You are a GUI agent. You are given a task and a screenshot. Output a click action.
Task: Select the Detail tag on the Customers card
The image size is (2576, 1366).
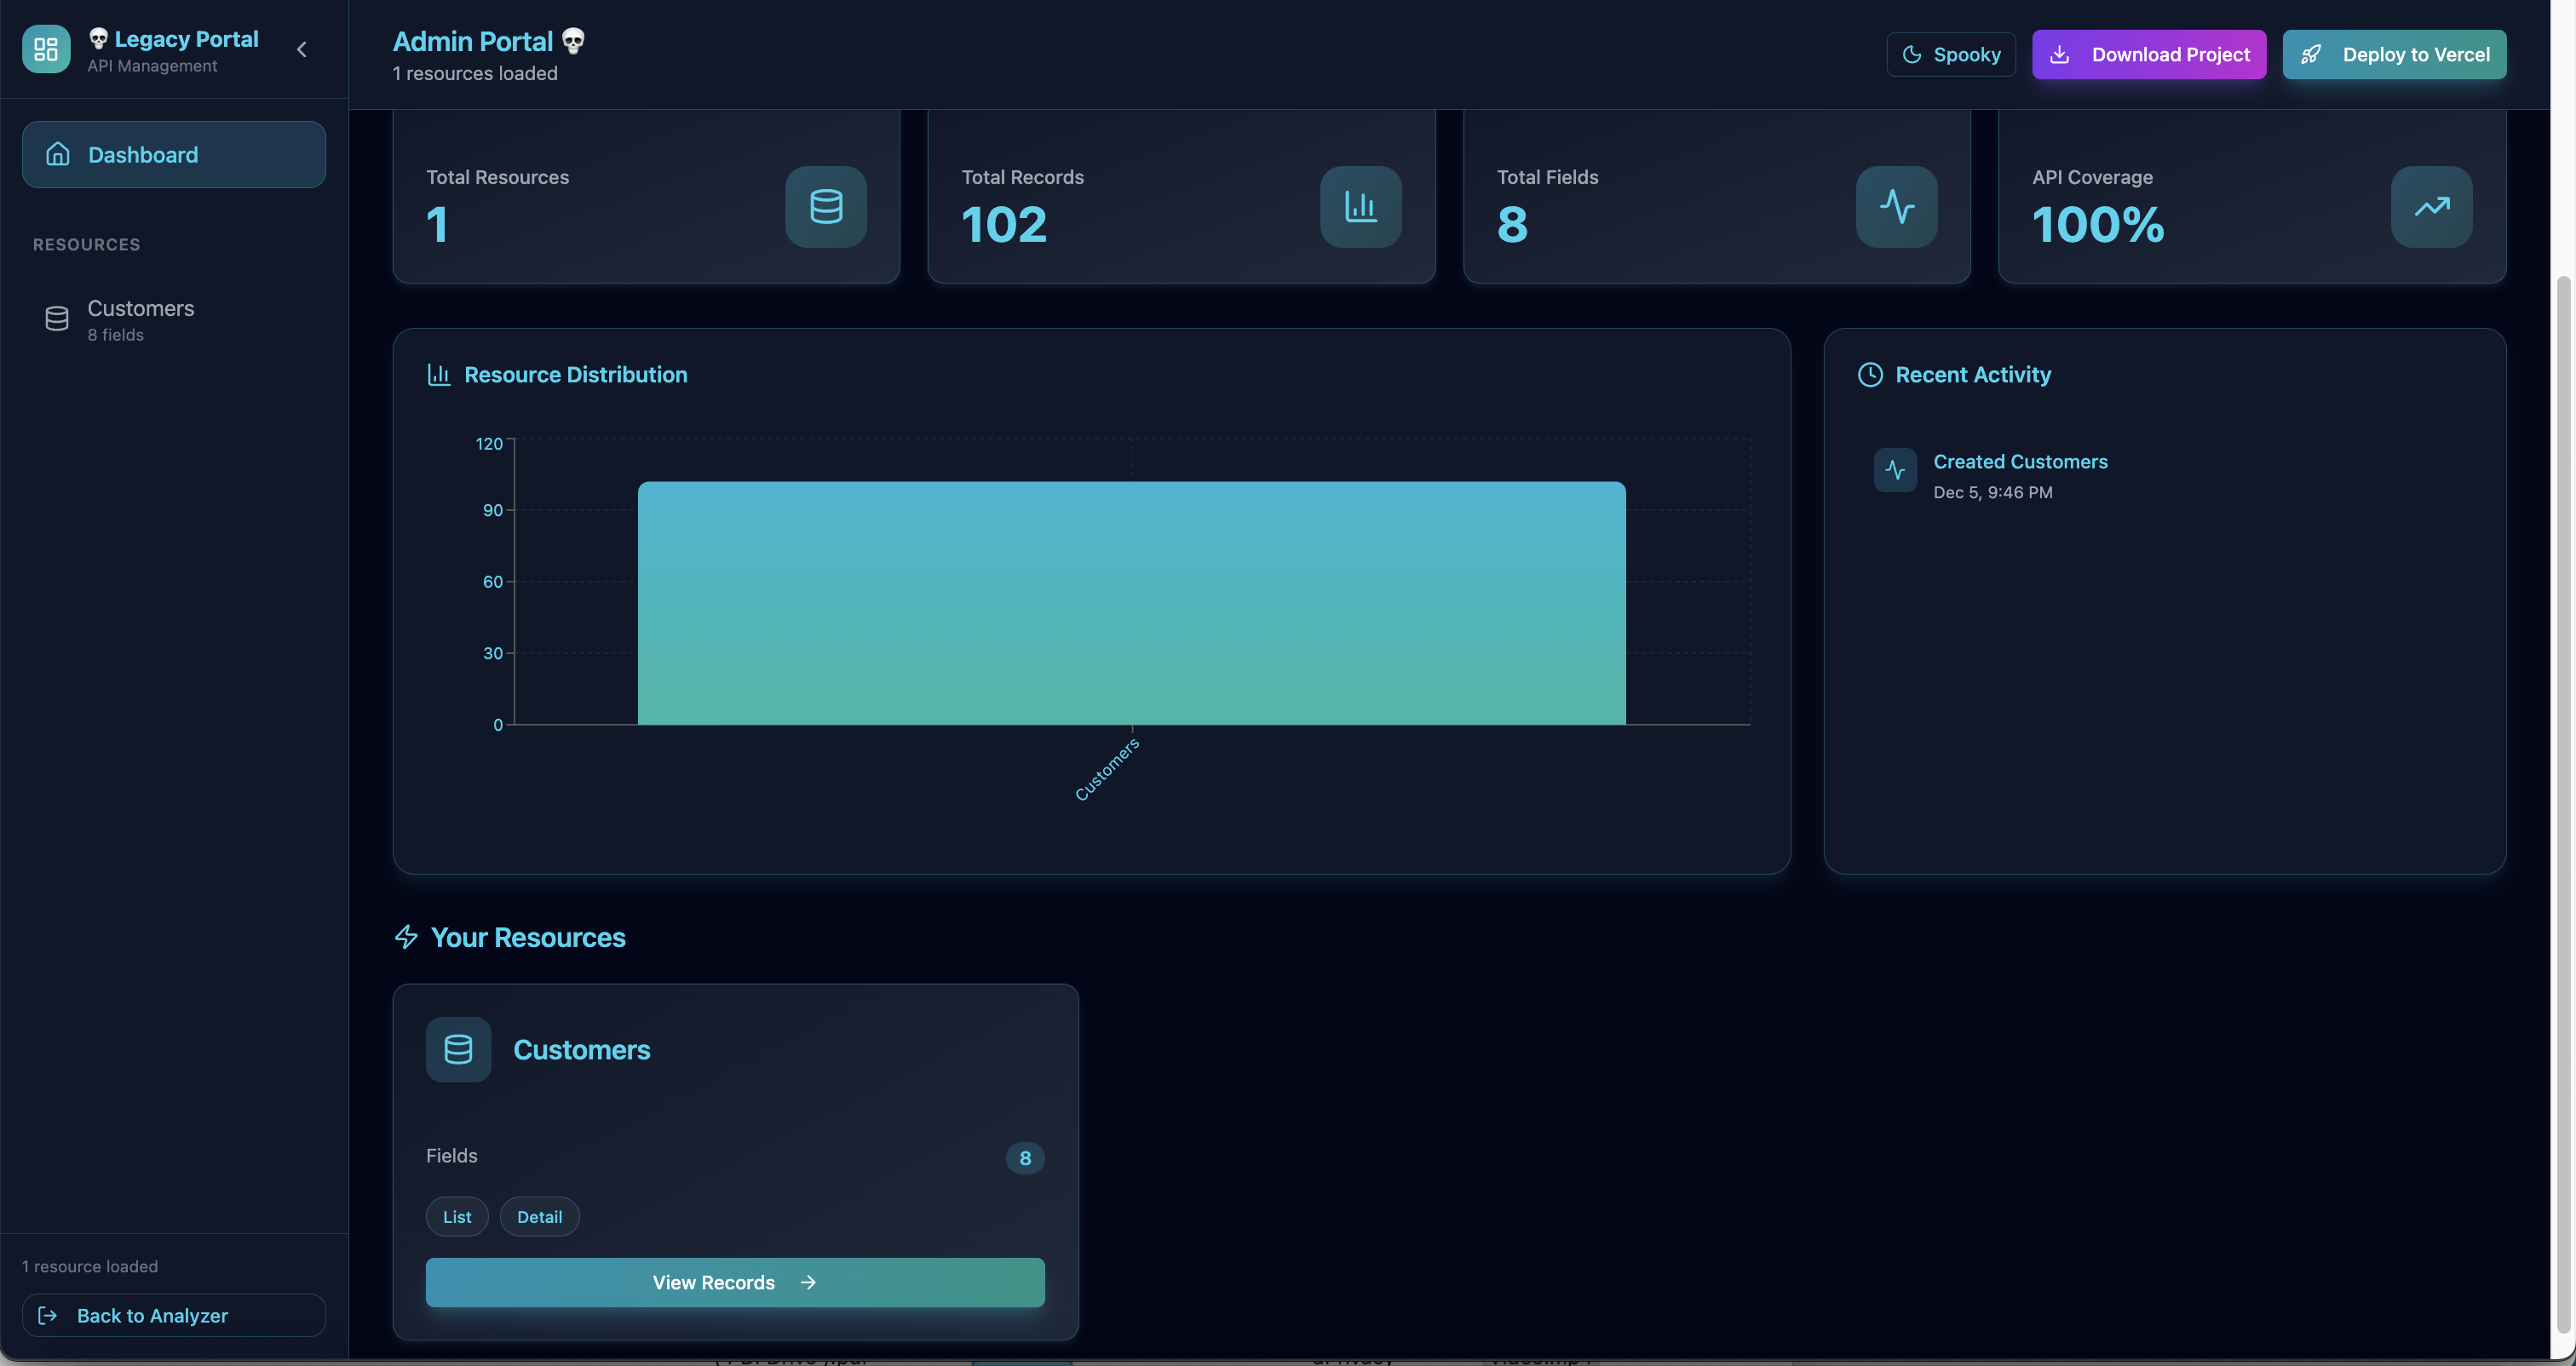(x=539, y=1217)
